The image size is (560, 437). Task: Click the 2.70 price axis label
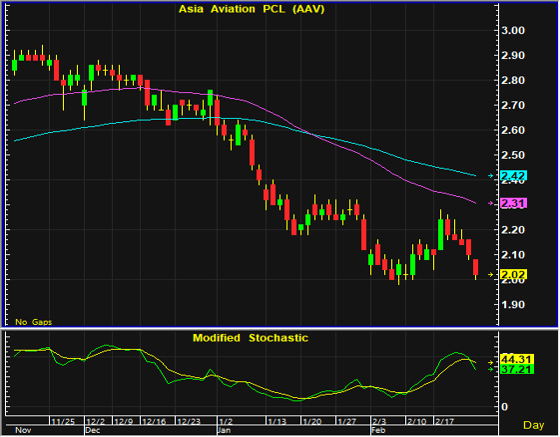tap(513, 105)
